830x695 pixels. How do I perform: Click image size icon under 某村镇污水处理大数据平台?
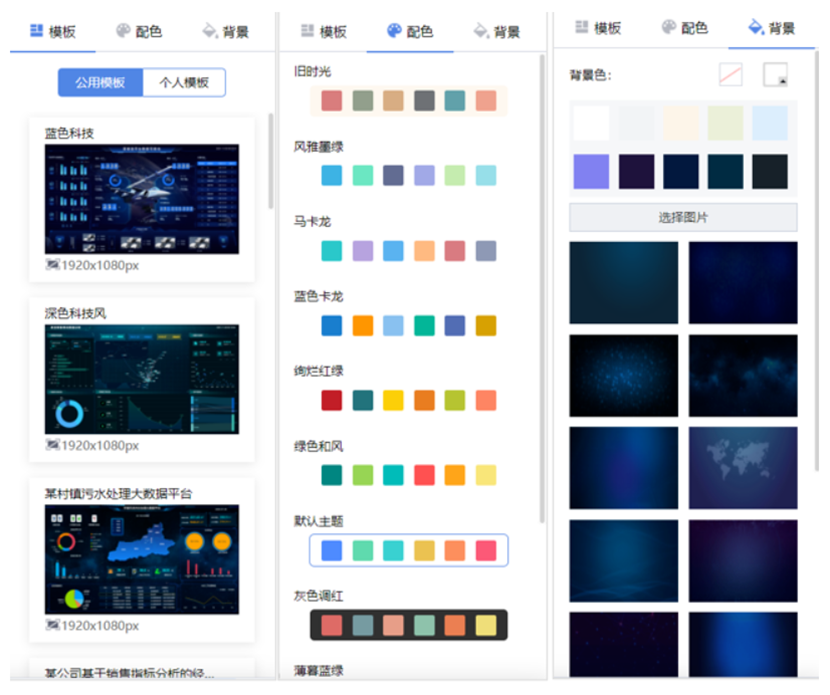[x=53, y=625]
